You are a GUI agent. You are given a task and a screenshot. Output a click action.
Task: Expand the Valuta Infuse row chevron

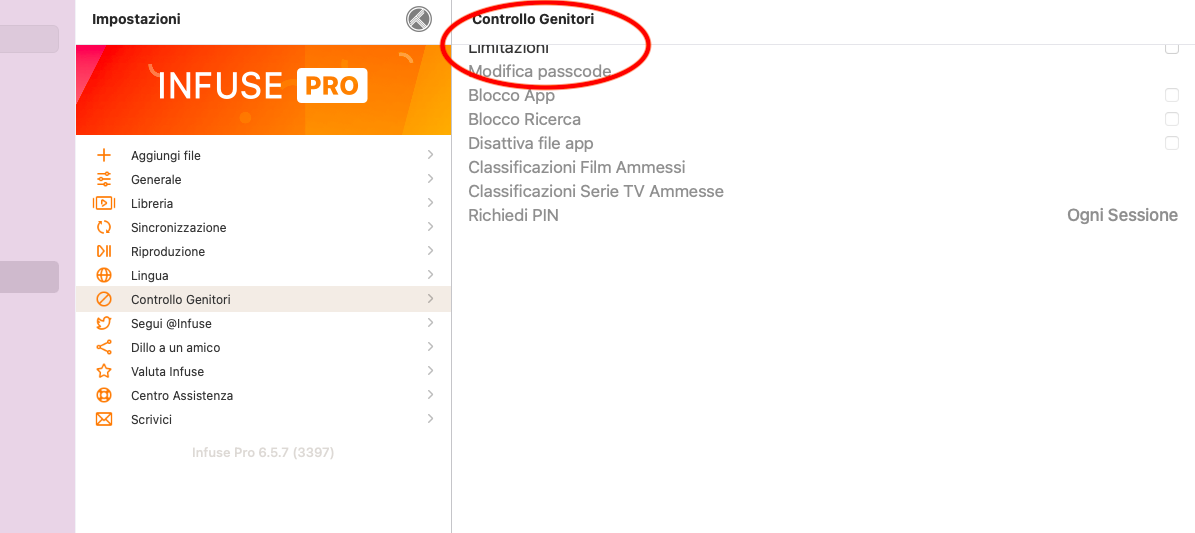point(431,371)
